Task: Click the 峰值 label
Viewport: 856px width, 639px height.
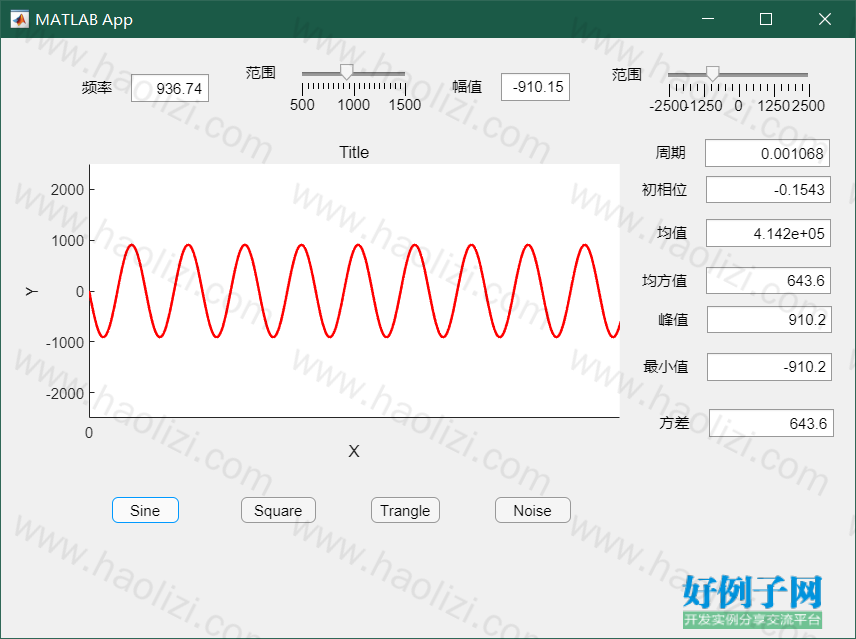Action: (x=673, y=320)
